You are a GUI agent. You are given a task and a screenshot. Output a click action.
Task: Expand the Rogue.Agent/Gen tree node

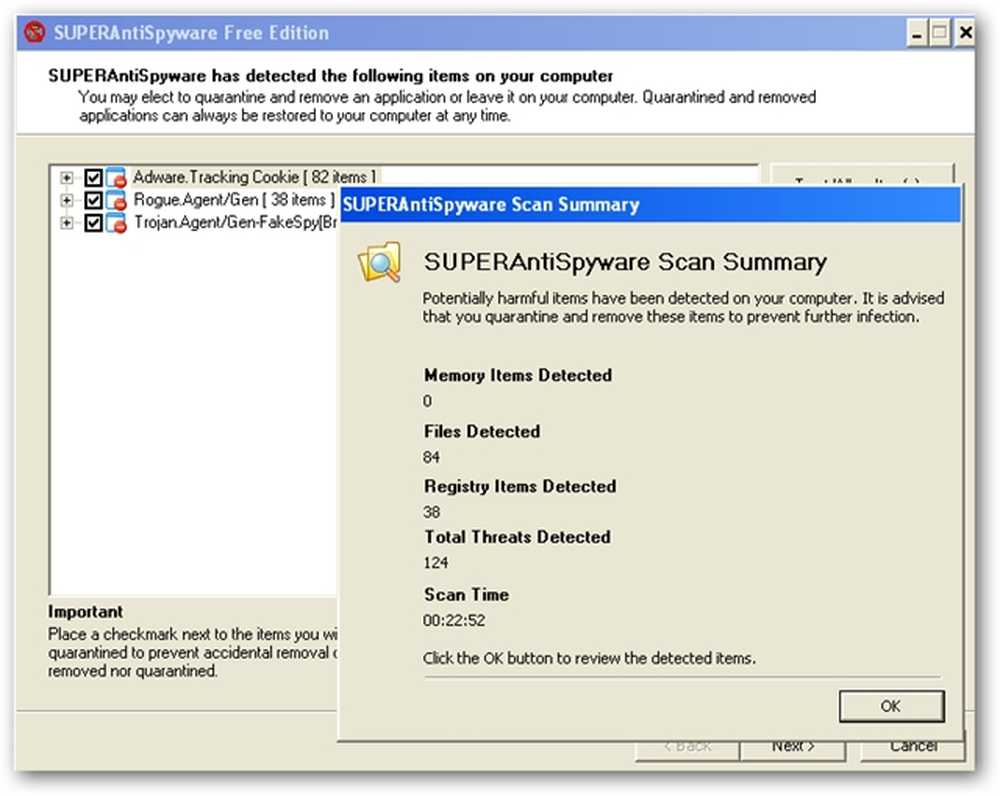[66, 200]
